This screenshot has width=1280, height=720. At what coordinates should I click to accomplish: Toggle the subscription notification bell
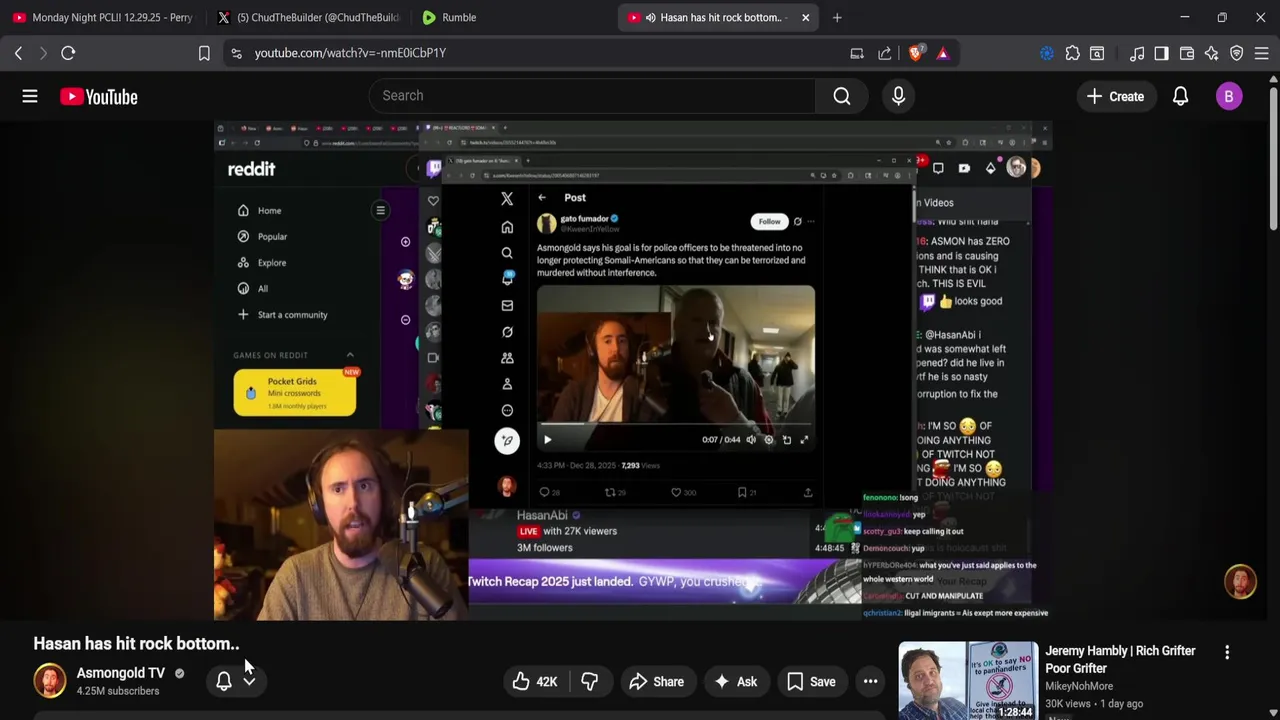[x=224, y=681]
